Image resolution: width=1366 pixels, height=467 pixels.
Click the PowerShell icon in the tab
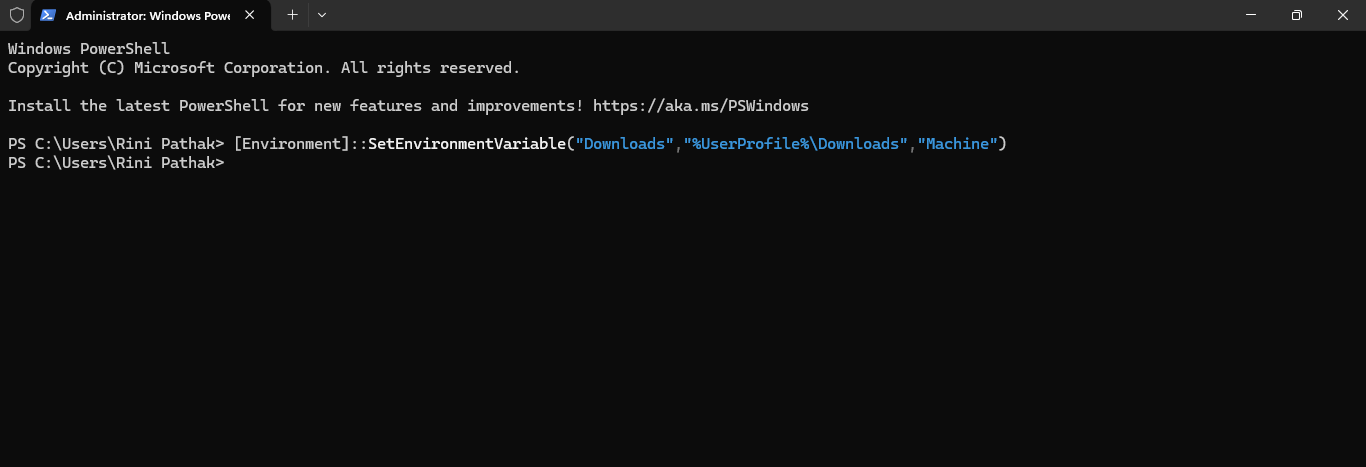click(48, 16)
